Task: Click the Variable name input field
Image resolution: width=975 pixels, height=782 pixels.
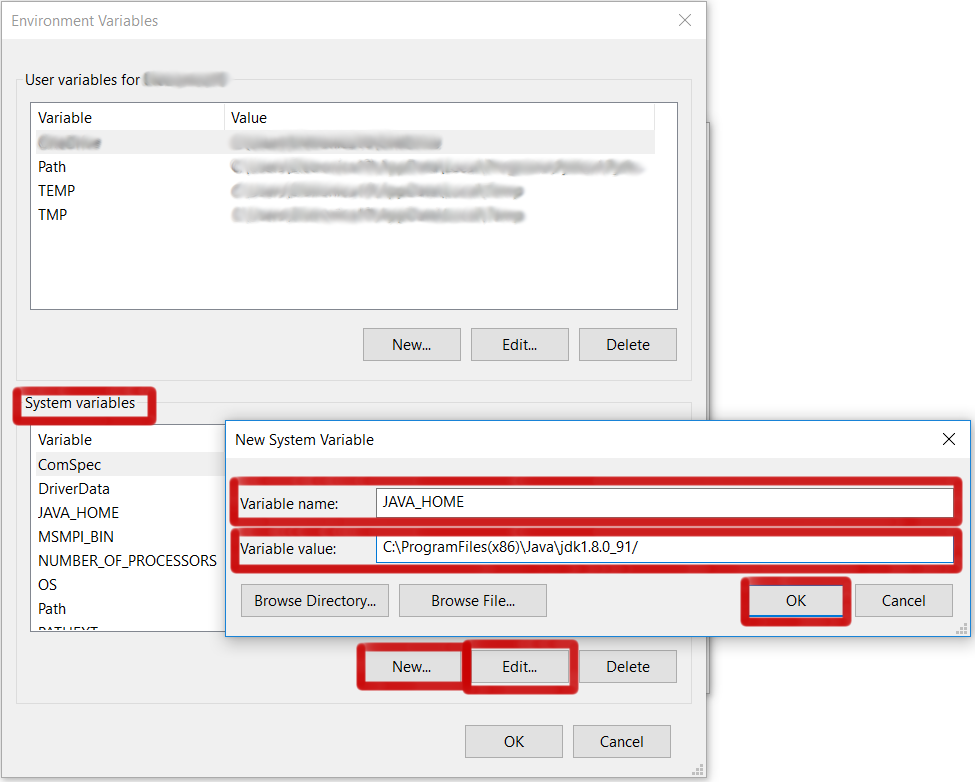Action: pyautogui.click(x=660, y=502)
